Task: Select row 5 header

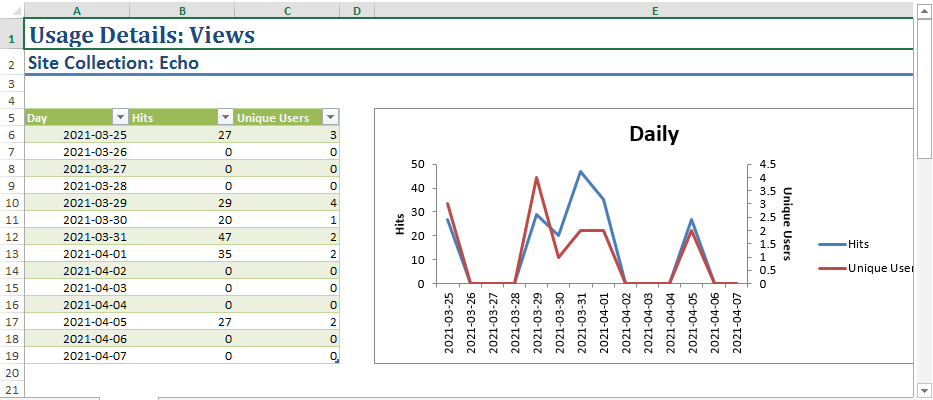Action: [x=11, y=118]
